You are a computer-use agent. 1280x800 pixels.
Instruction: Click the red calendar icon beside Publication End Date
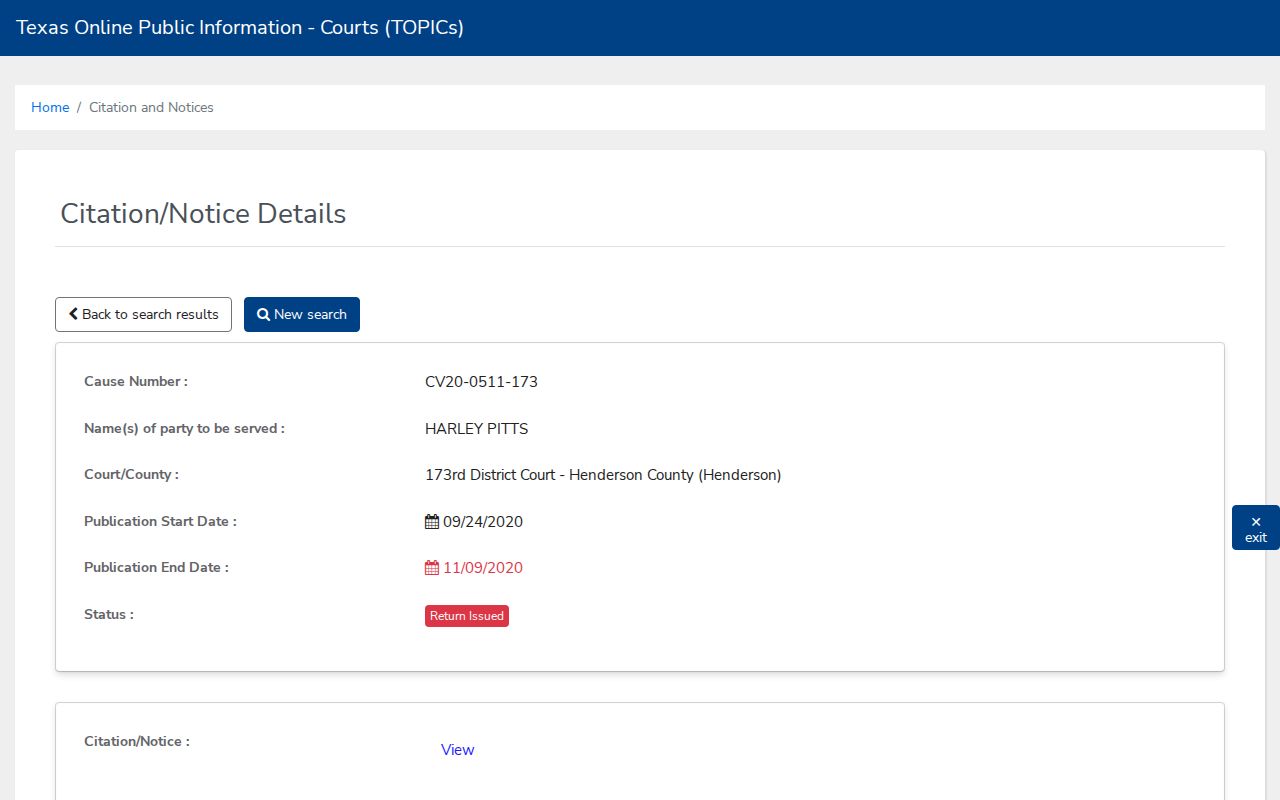[432, 568]
